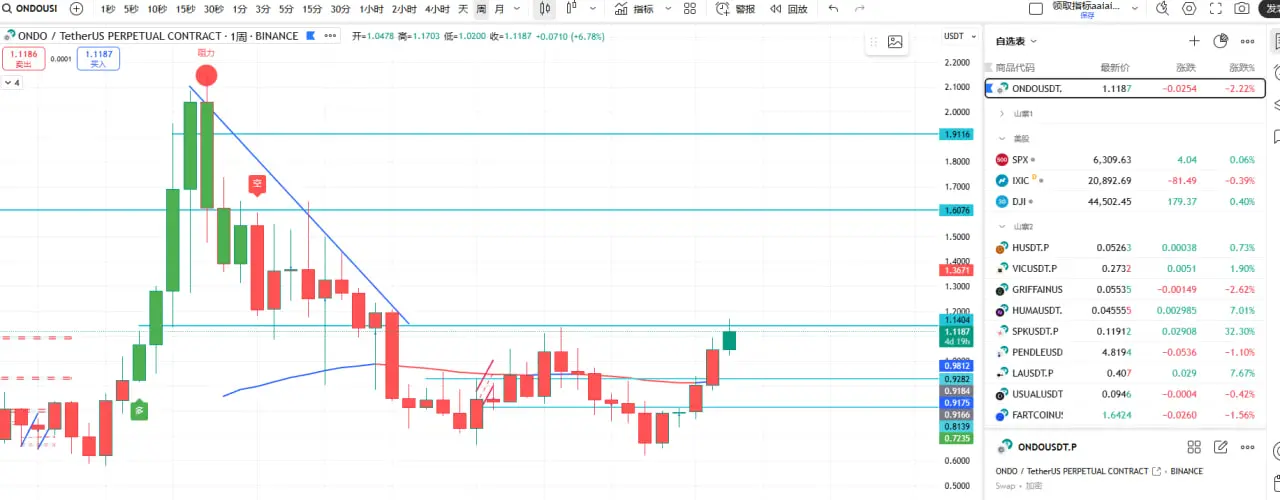
Task: Click the hollow candles chart type icon
Action: (571, 8)
